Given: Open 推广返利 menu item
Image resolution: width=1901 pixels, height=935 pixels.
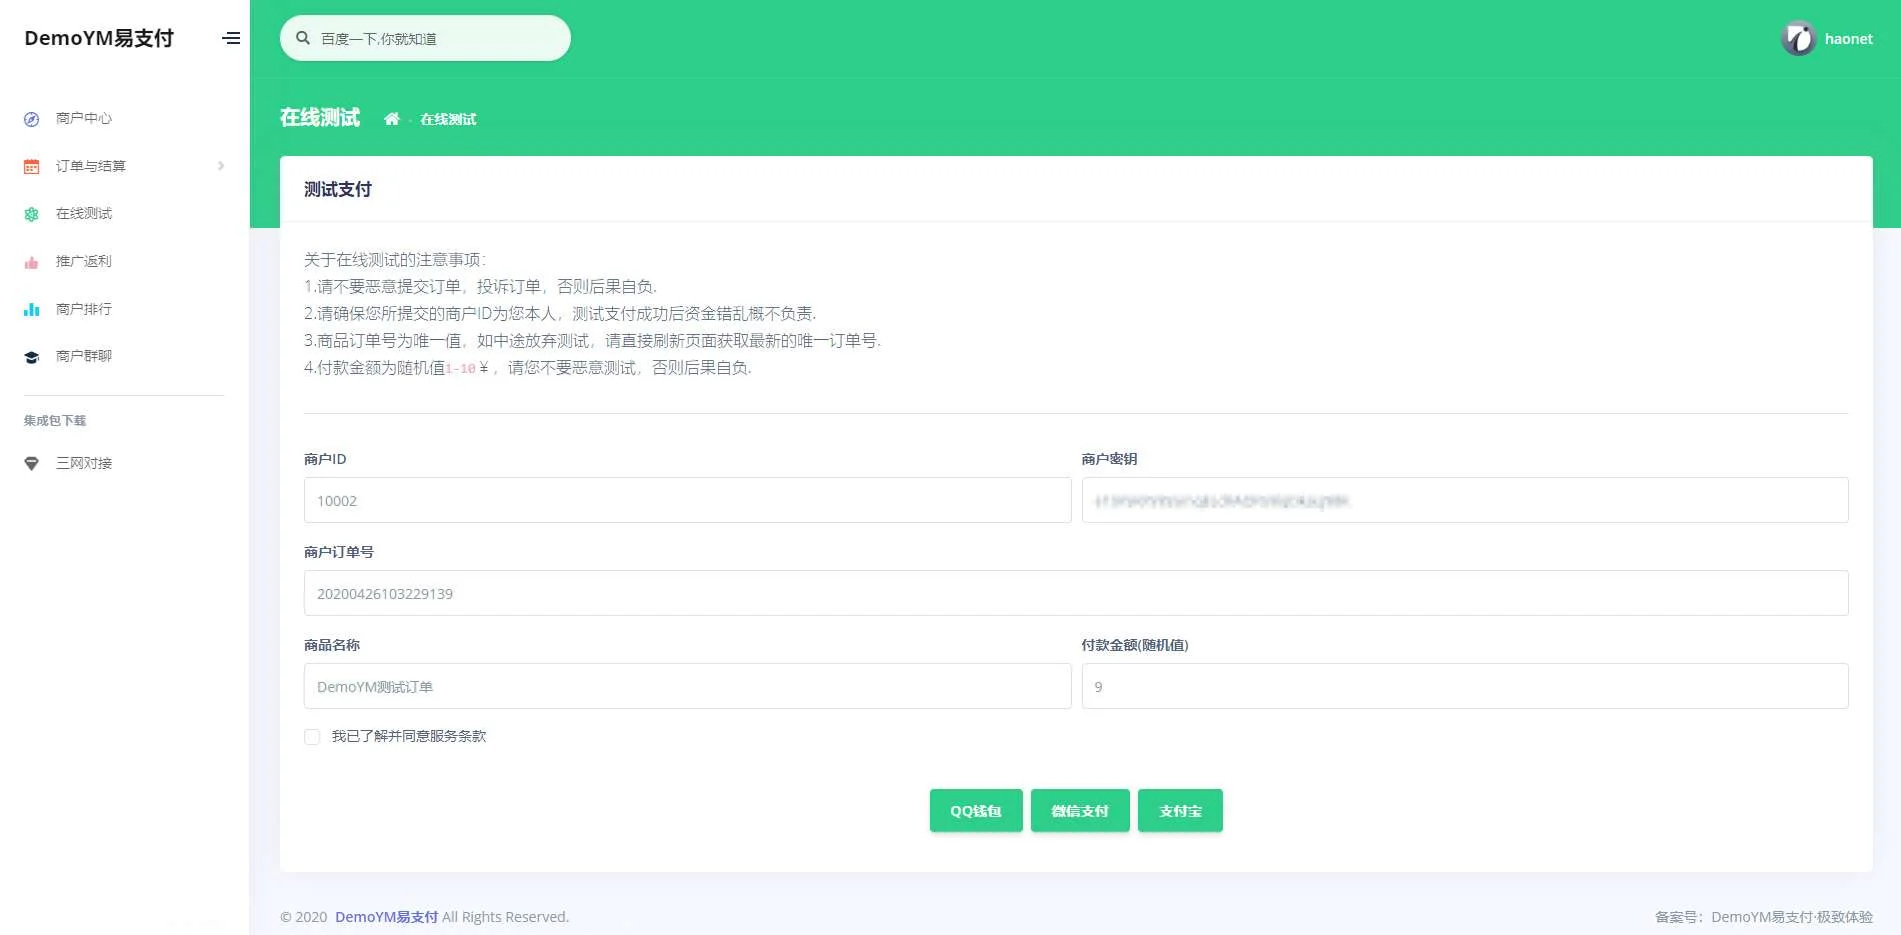Looking at the screenshot, I should 84,261.
